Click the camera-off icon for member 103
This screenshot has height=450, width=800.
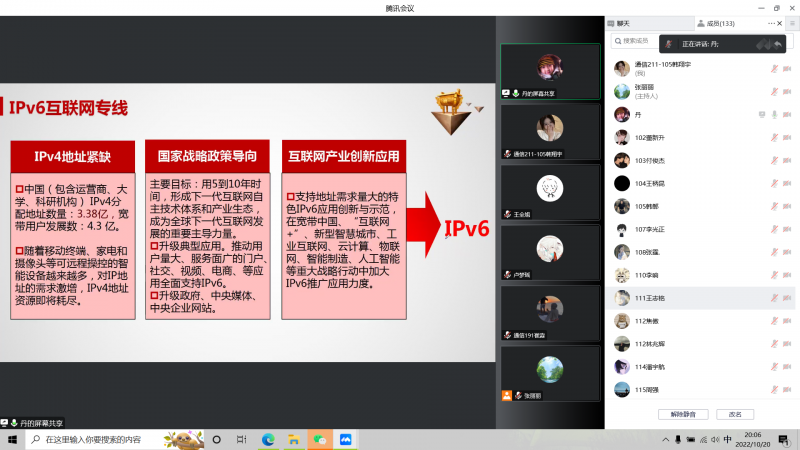tap(787, 161)
